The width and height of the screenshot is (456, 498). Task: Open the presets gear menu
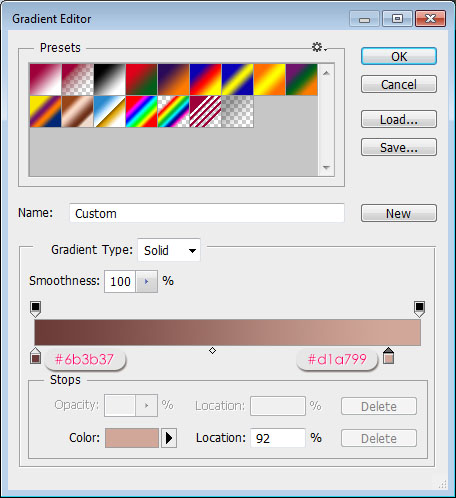(319, 47)
